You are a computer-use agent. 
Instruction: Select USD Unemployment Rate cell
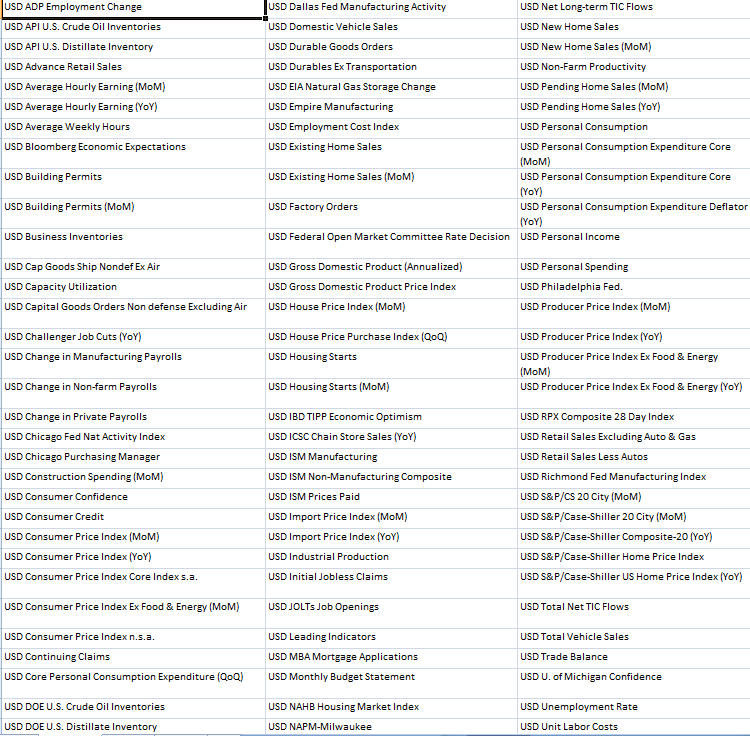pos(634,708)
